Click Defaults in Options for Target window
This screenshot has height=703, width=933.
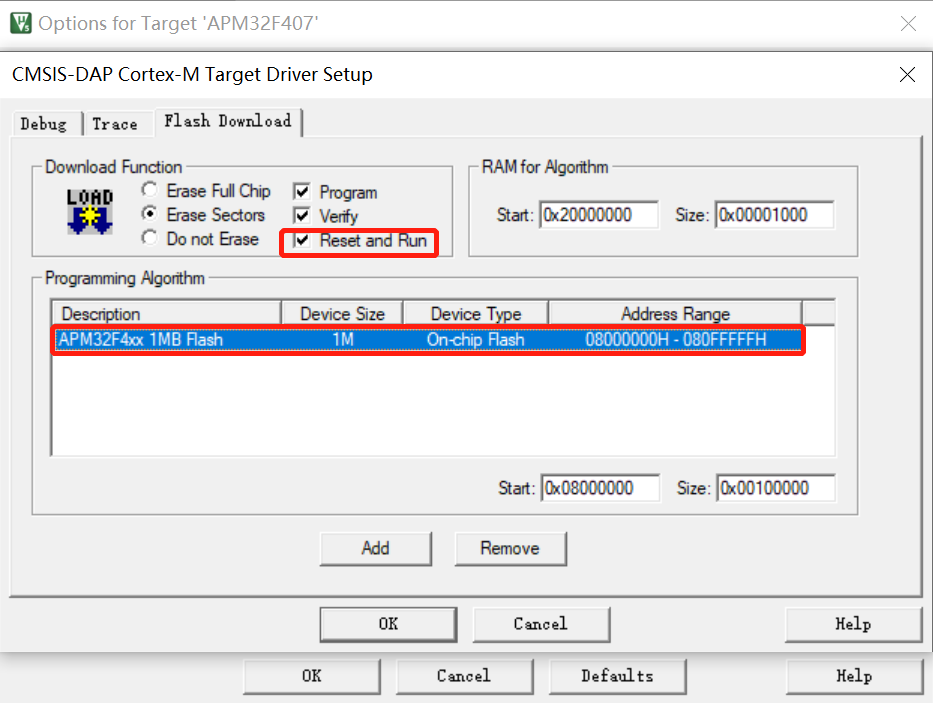pyautogui.click(x=617, y=676)
